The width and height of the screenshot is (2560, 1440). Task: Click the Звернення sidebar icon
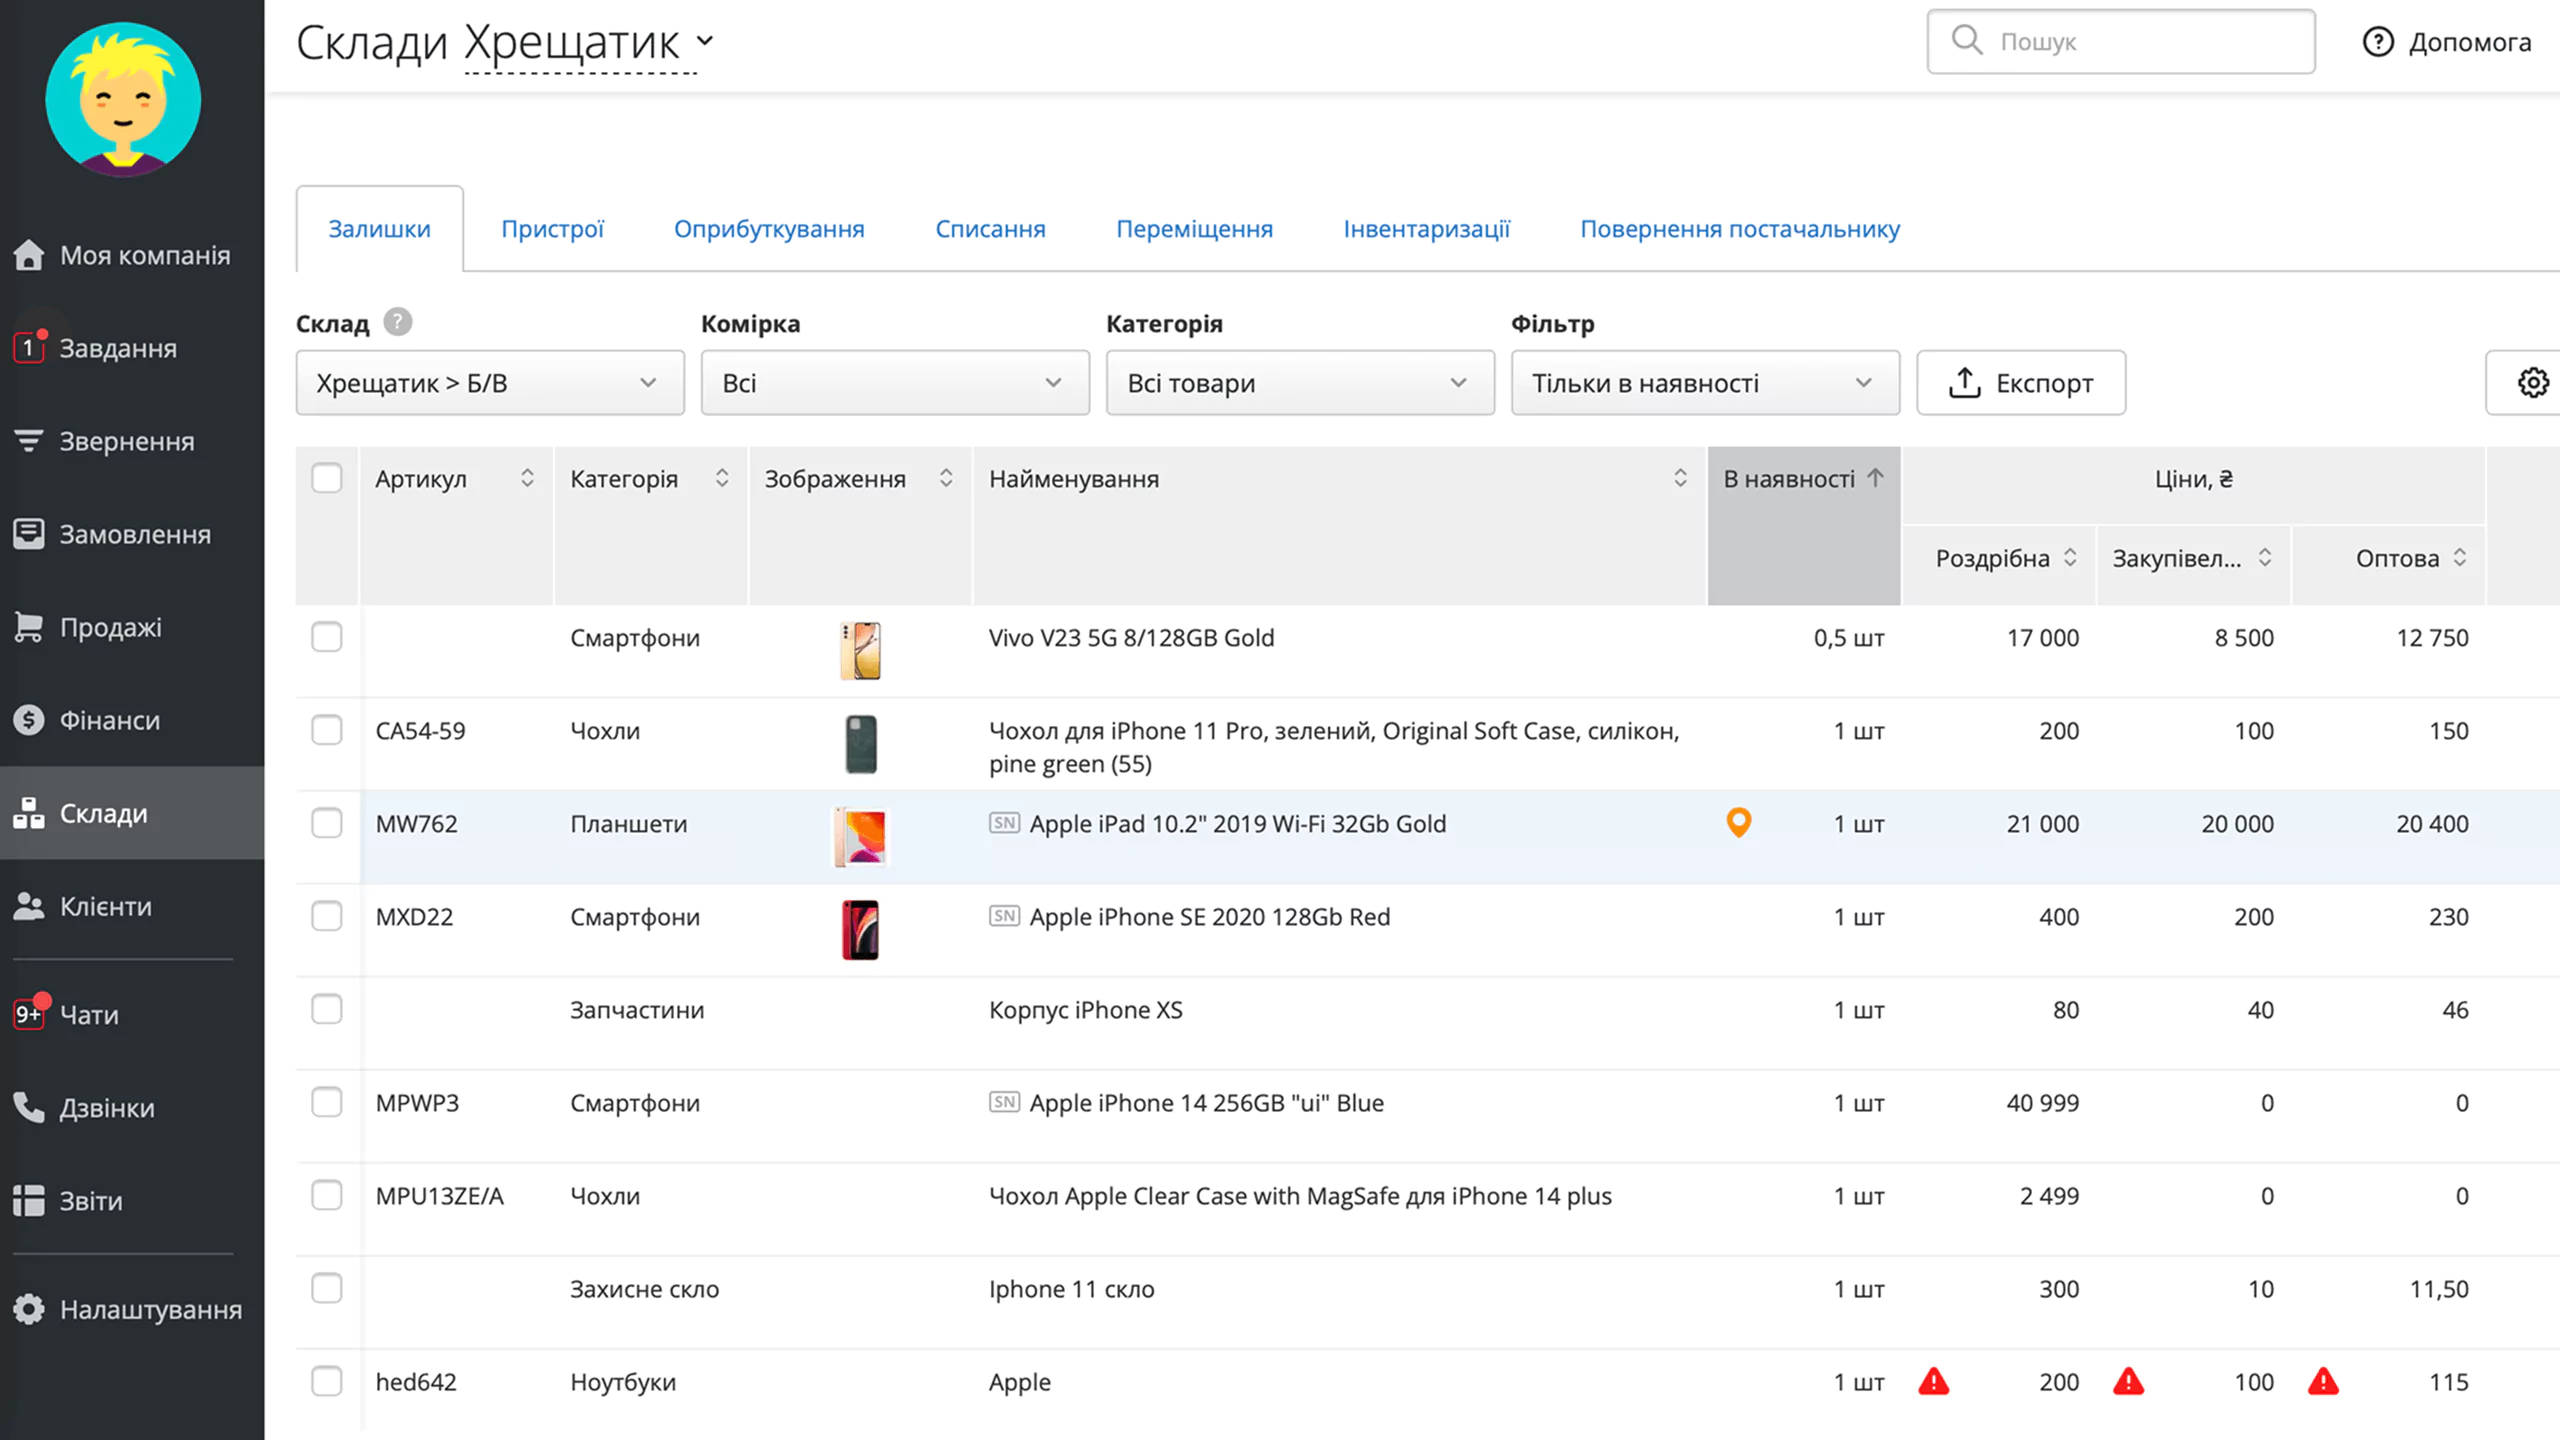point(29,441)
